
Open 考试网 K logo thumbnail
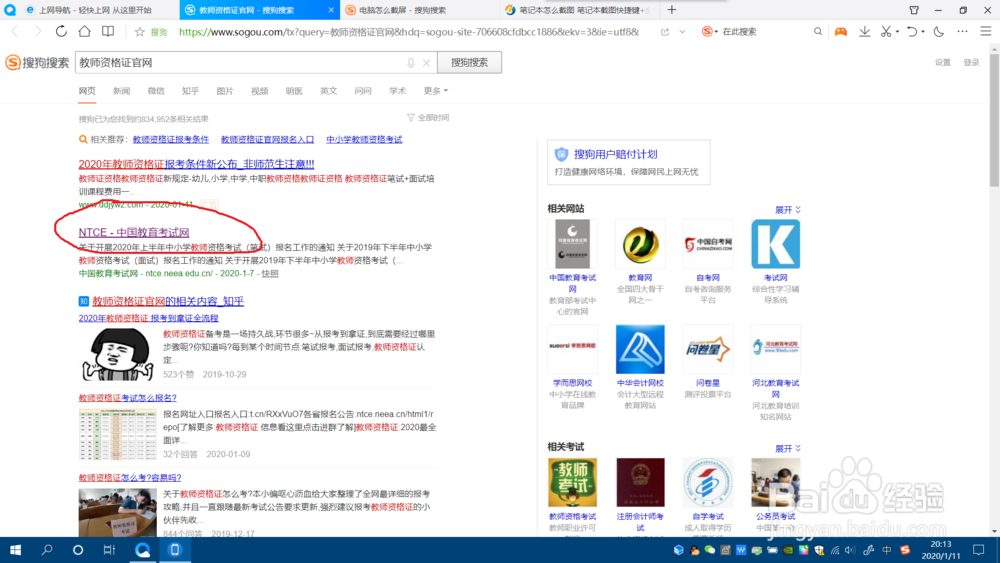776,244
